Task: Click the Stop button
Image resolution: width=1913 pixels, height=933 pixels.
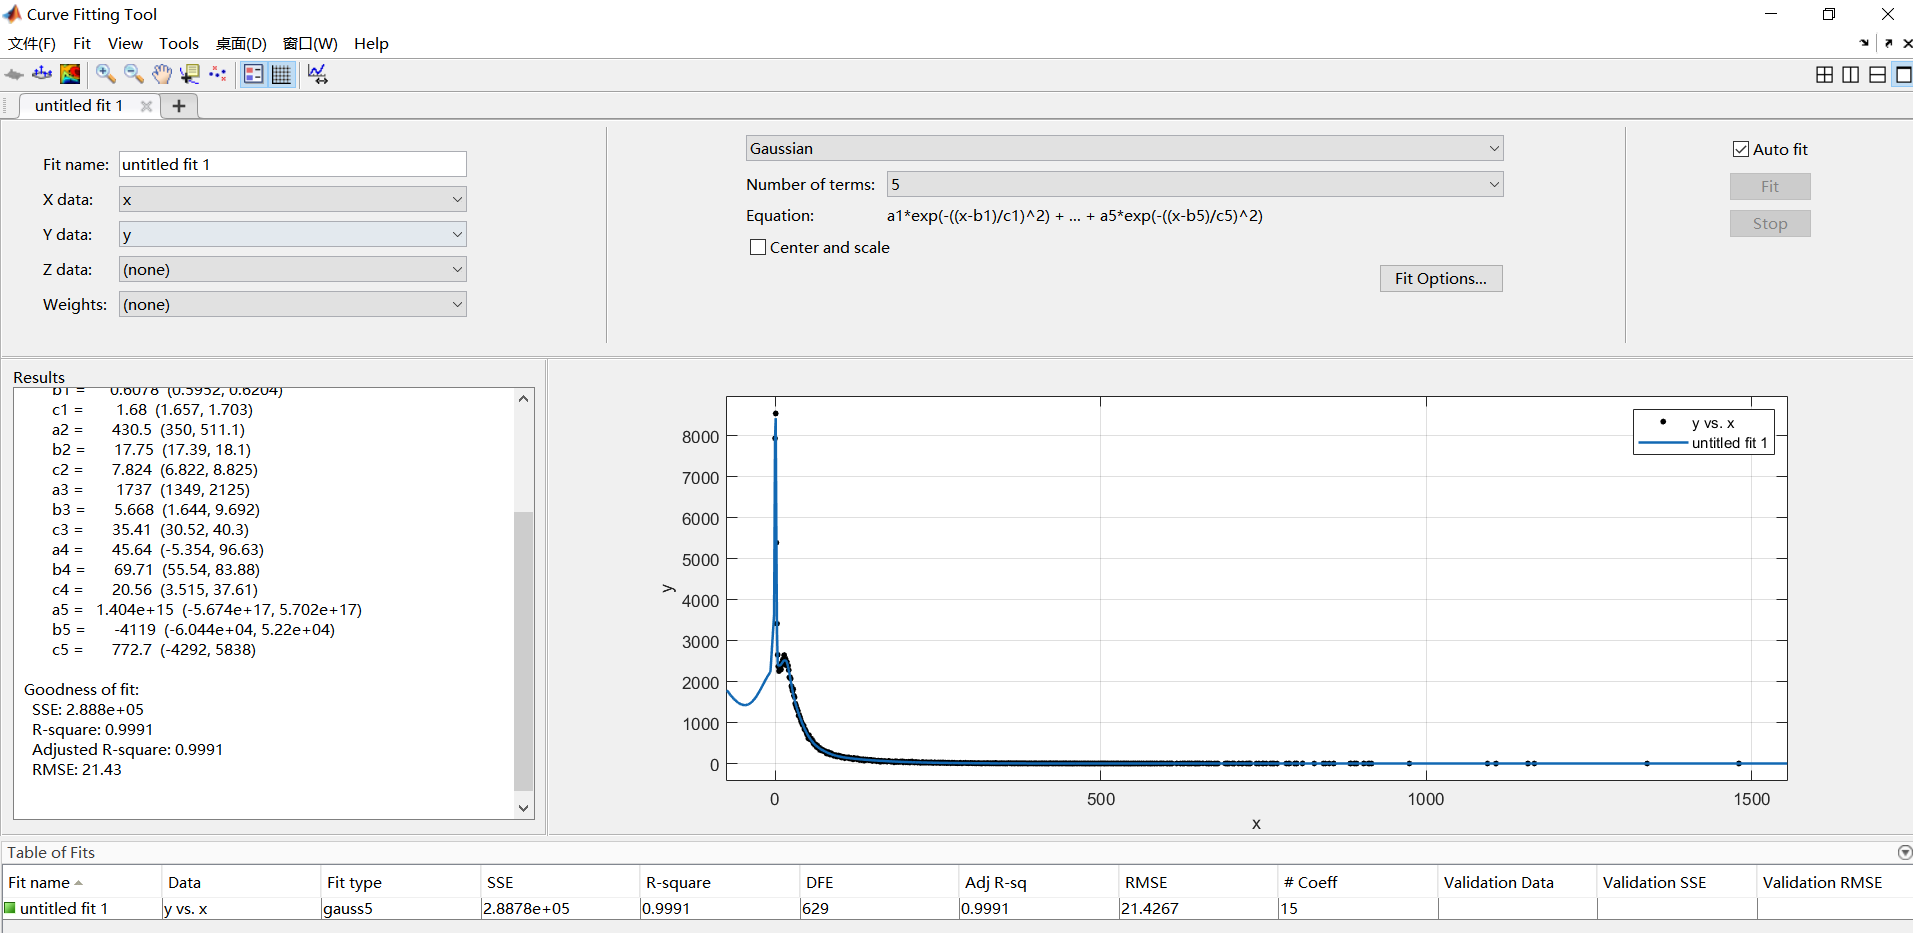Action: (1770, 224)
